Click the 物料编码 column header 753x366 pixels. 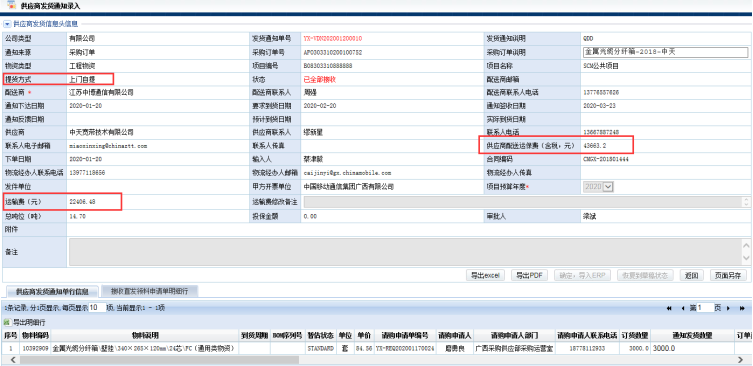[35, 335]
